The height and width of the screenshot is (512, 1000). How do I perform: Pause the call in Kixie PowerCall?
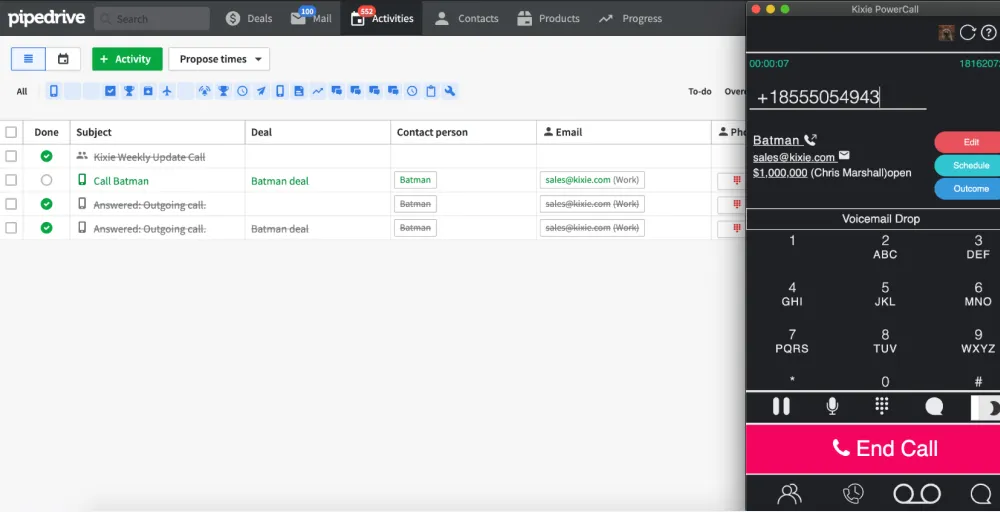click(x=781, y=406)
